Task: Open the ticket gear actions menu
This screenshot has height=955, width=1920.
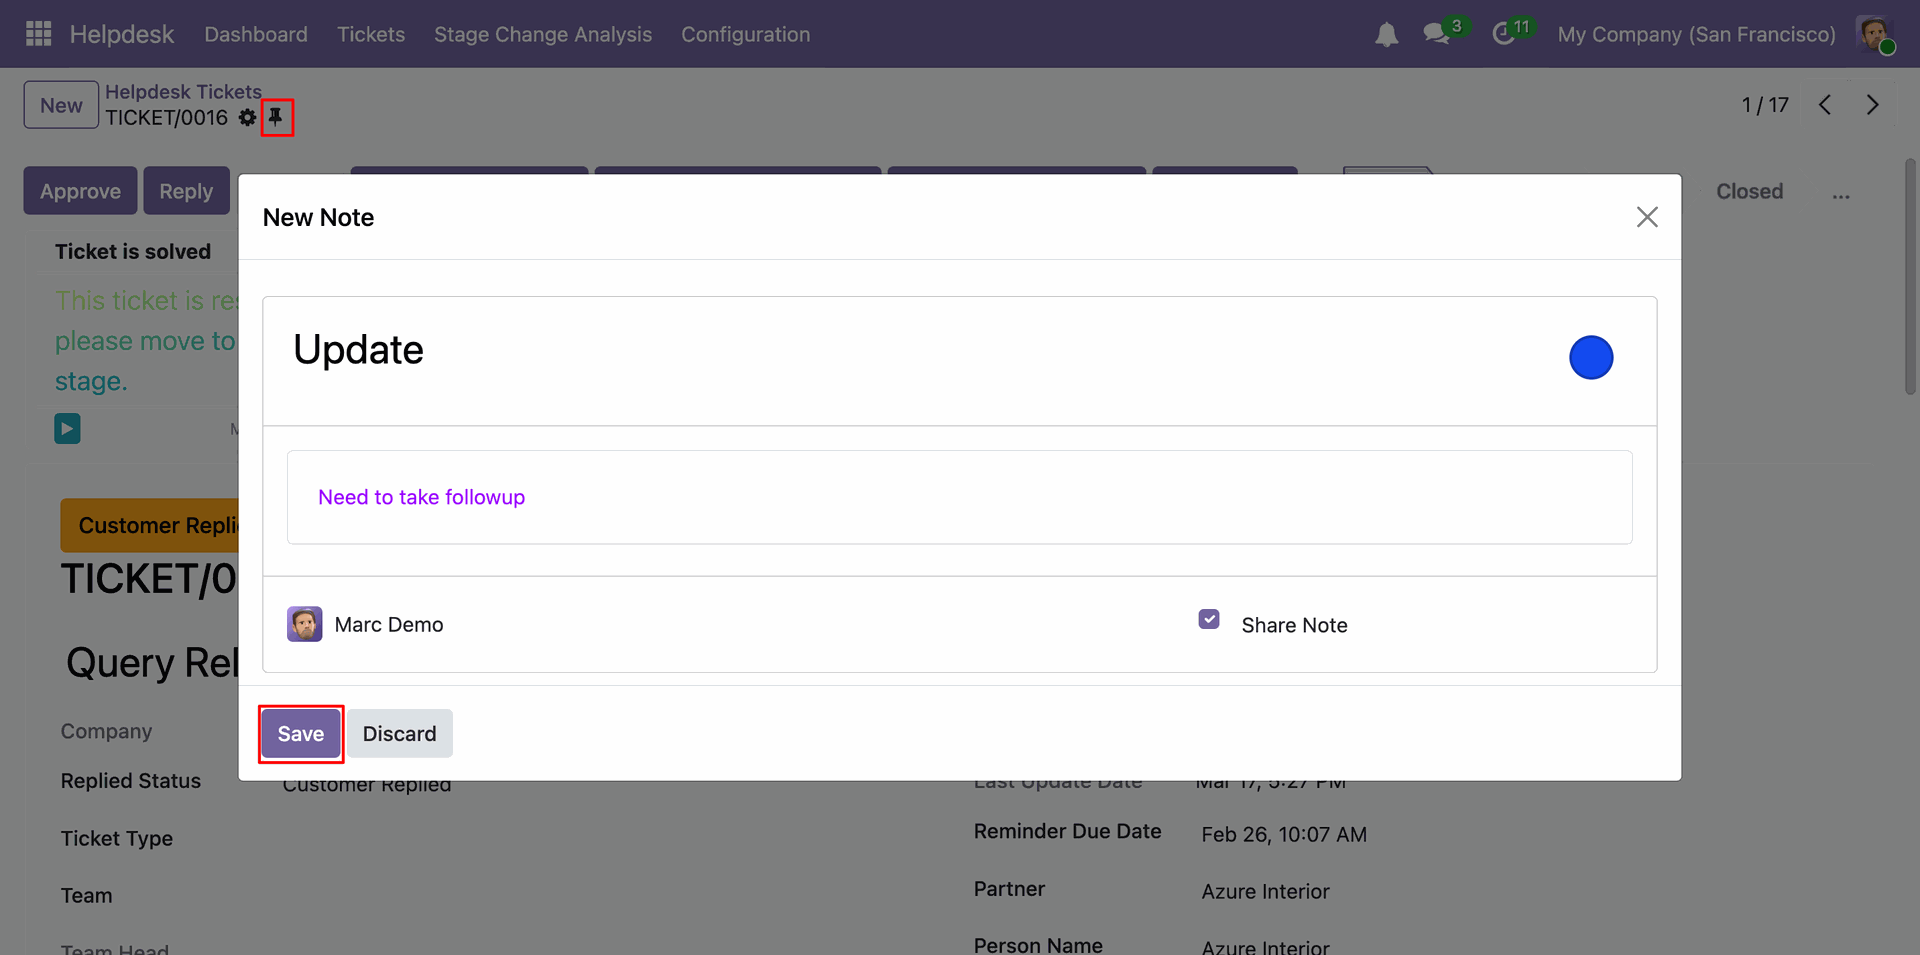Action: click(x=247, y=118)
